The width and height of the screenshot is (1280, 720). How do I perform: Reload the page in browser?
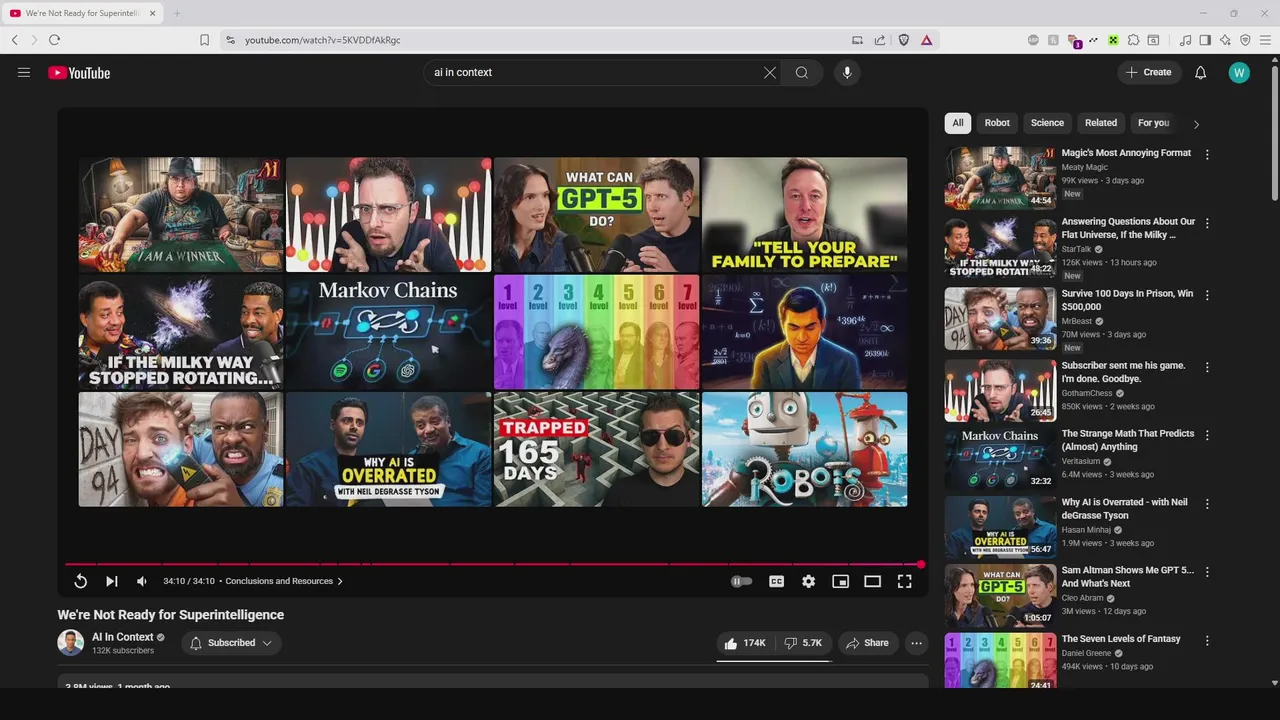tap(54, 40)
